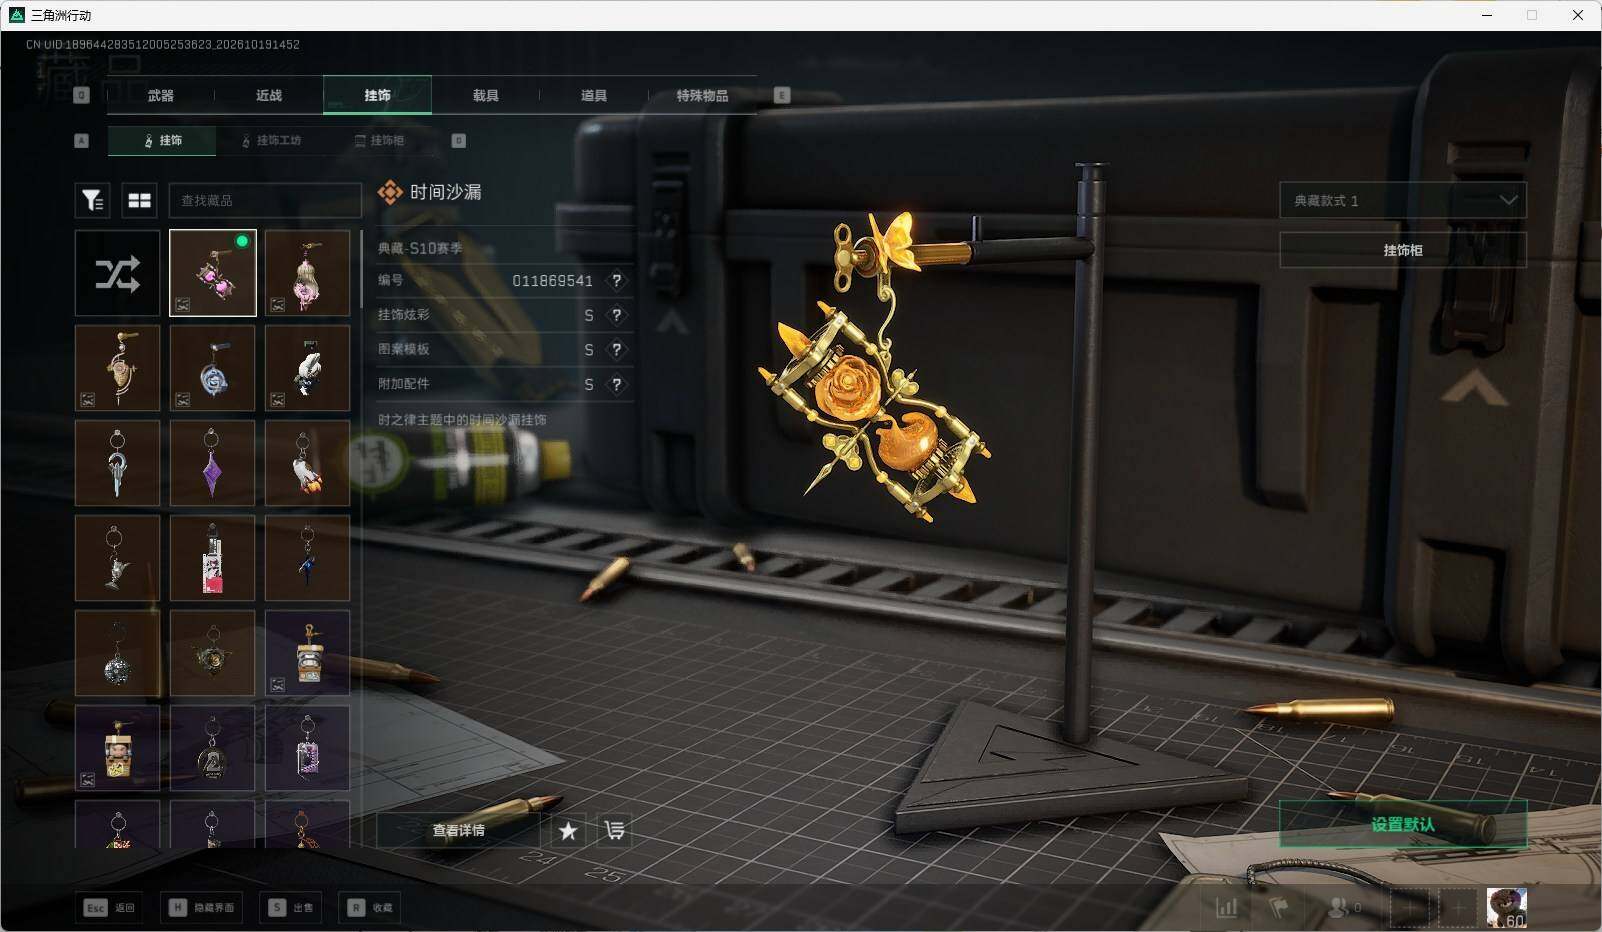Select the number 2 medallion charm thumbnail
Screen dimensions: 1602x932
tap(212, 748)
